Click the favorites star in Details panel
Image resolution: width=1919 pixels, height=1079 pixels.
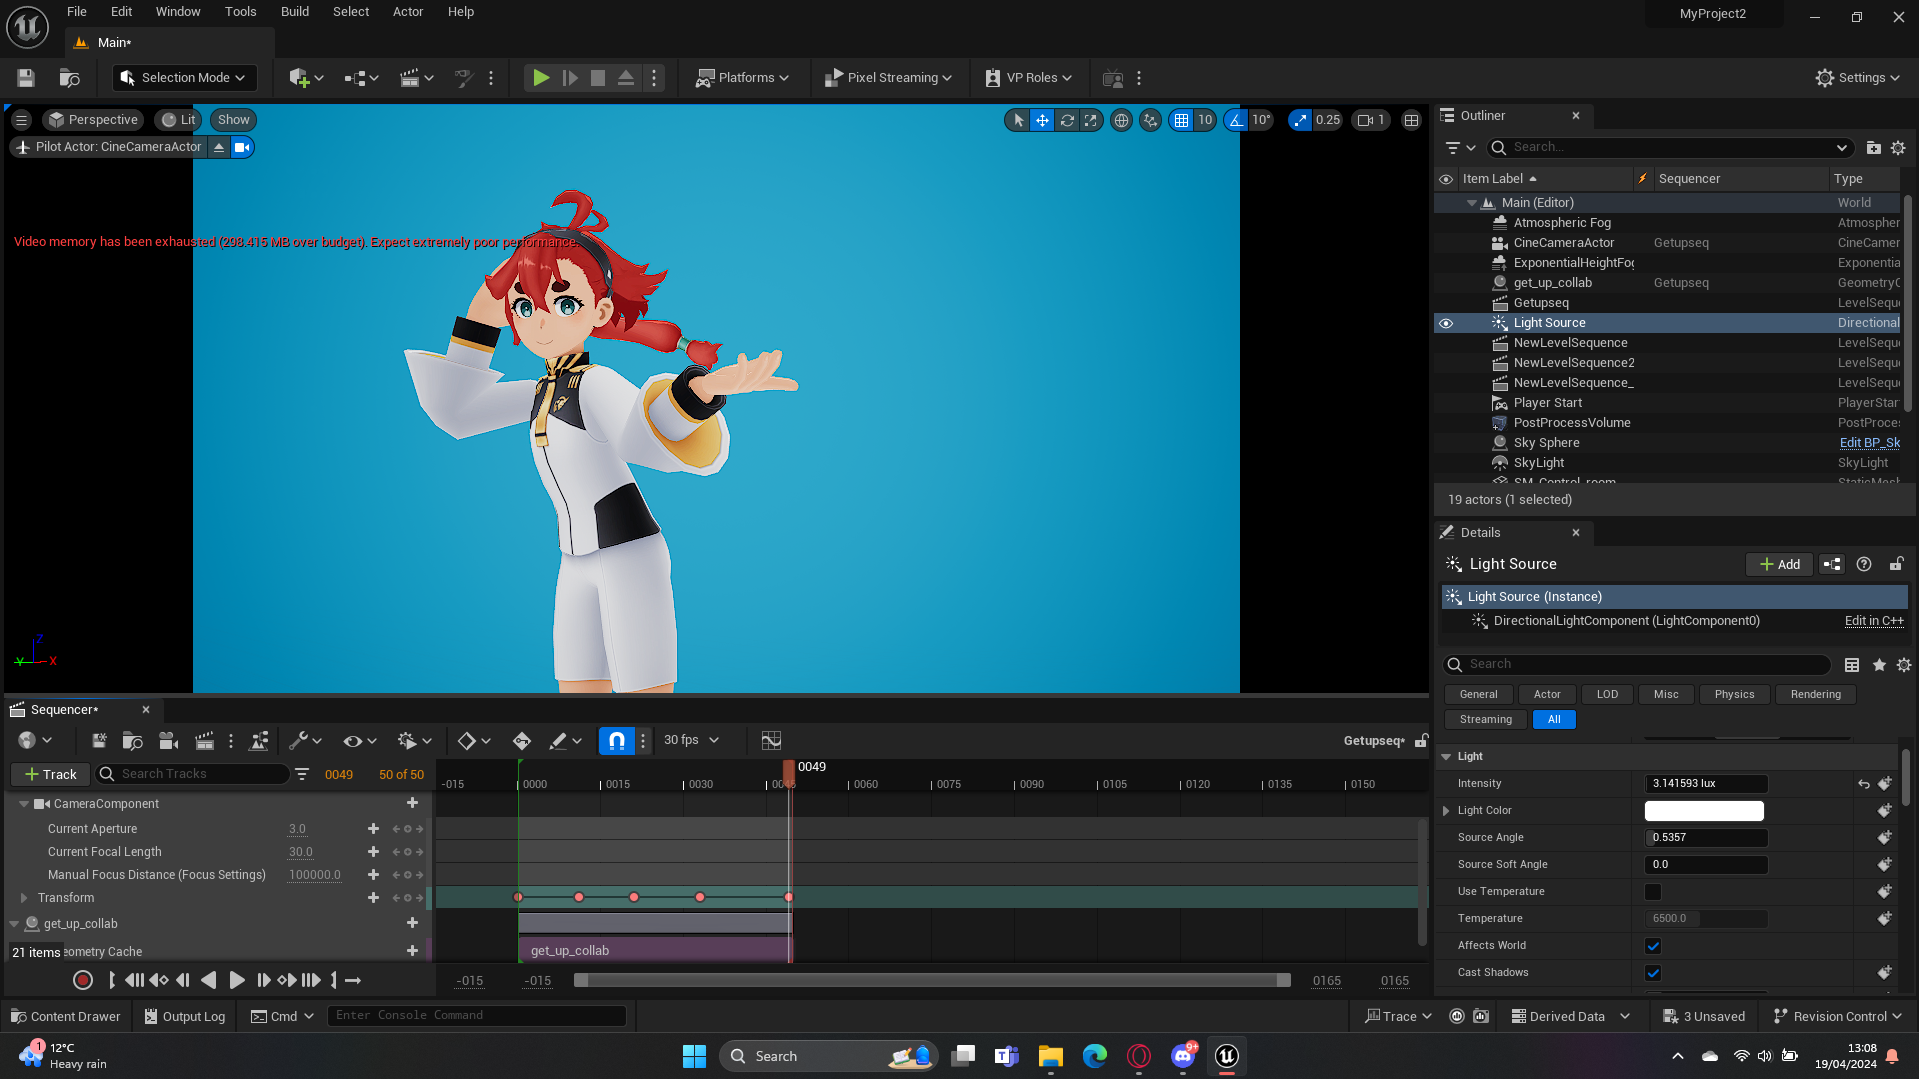pos(1879,665)
